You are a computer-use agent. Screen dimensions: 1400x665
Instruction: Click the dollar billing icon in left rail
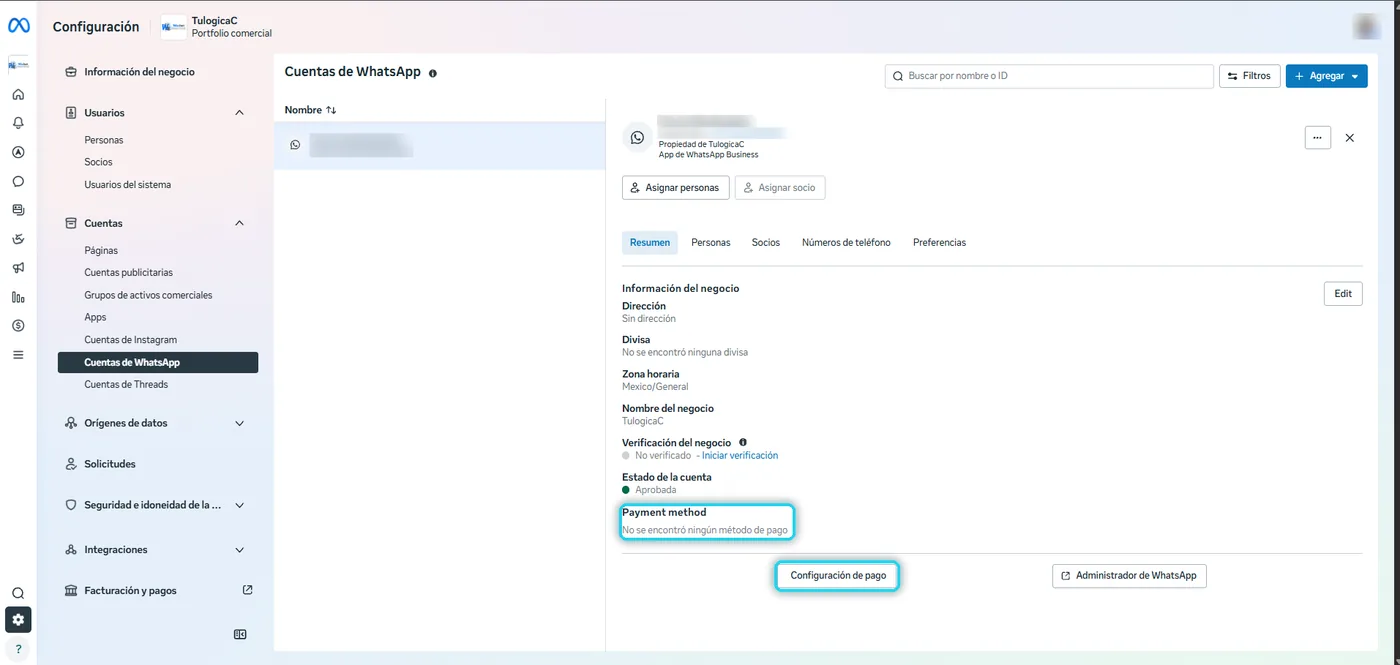[x=18, y=325]
